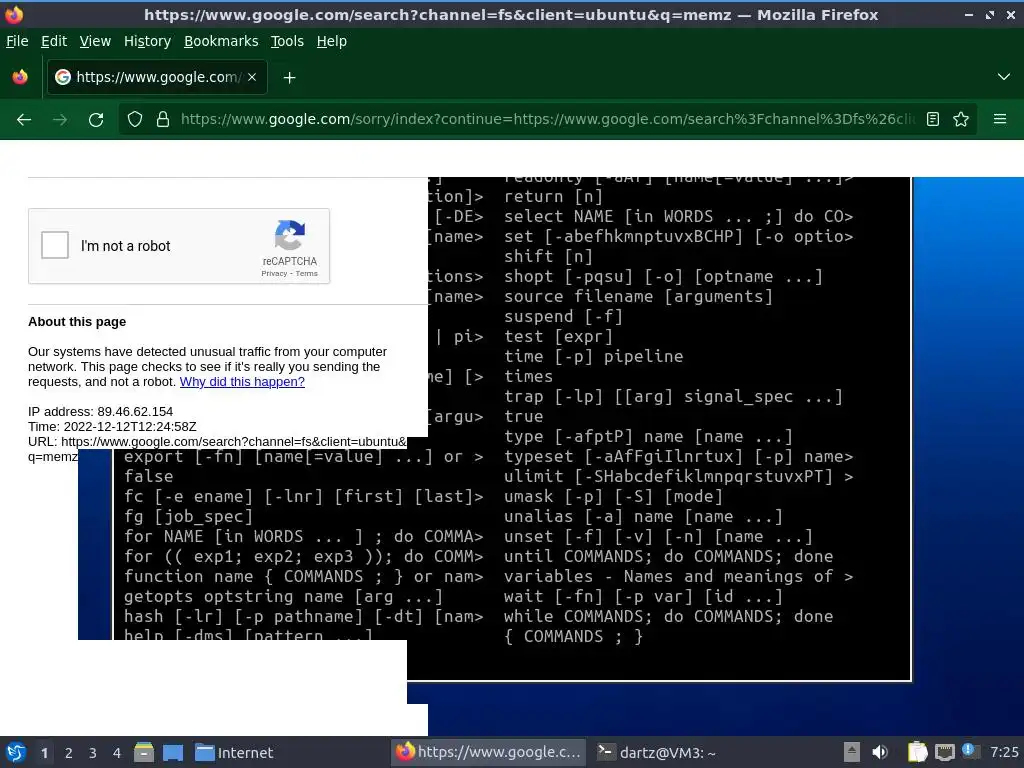
Task: Click the update notifier tray icon
Action: pyautogui.click(x=971, y=751)
